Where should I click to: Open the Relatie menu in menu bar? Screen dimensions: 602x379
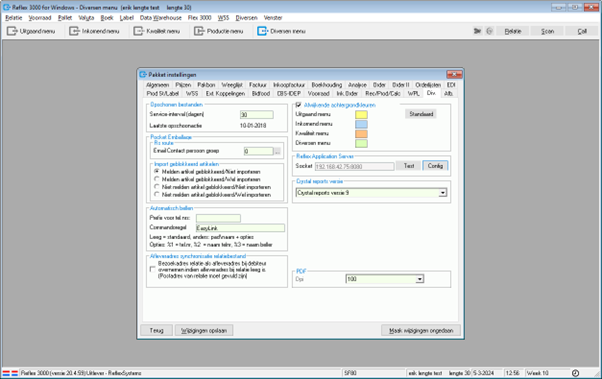coord(14,18)
